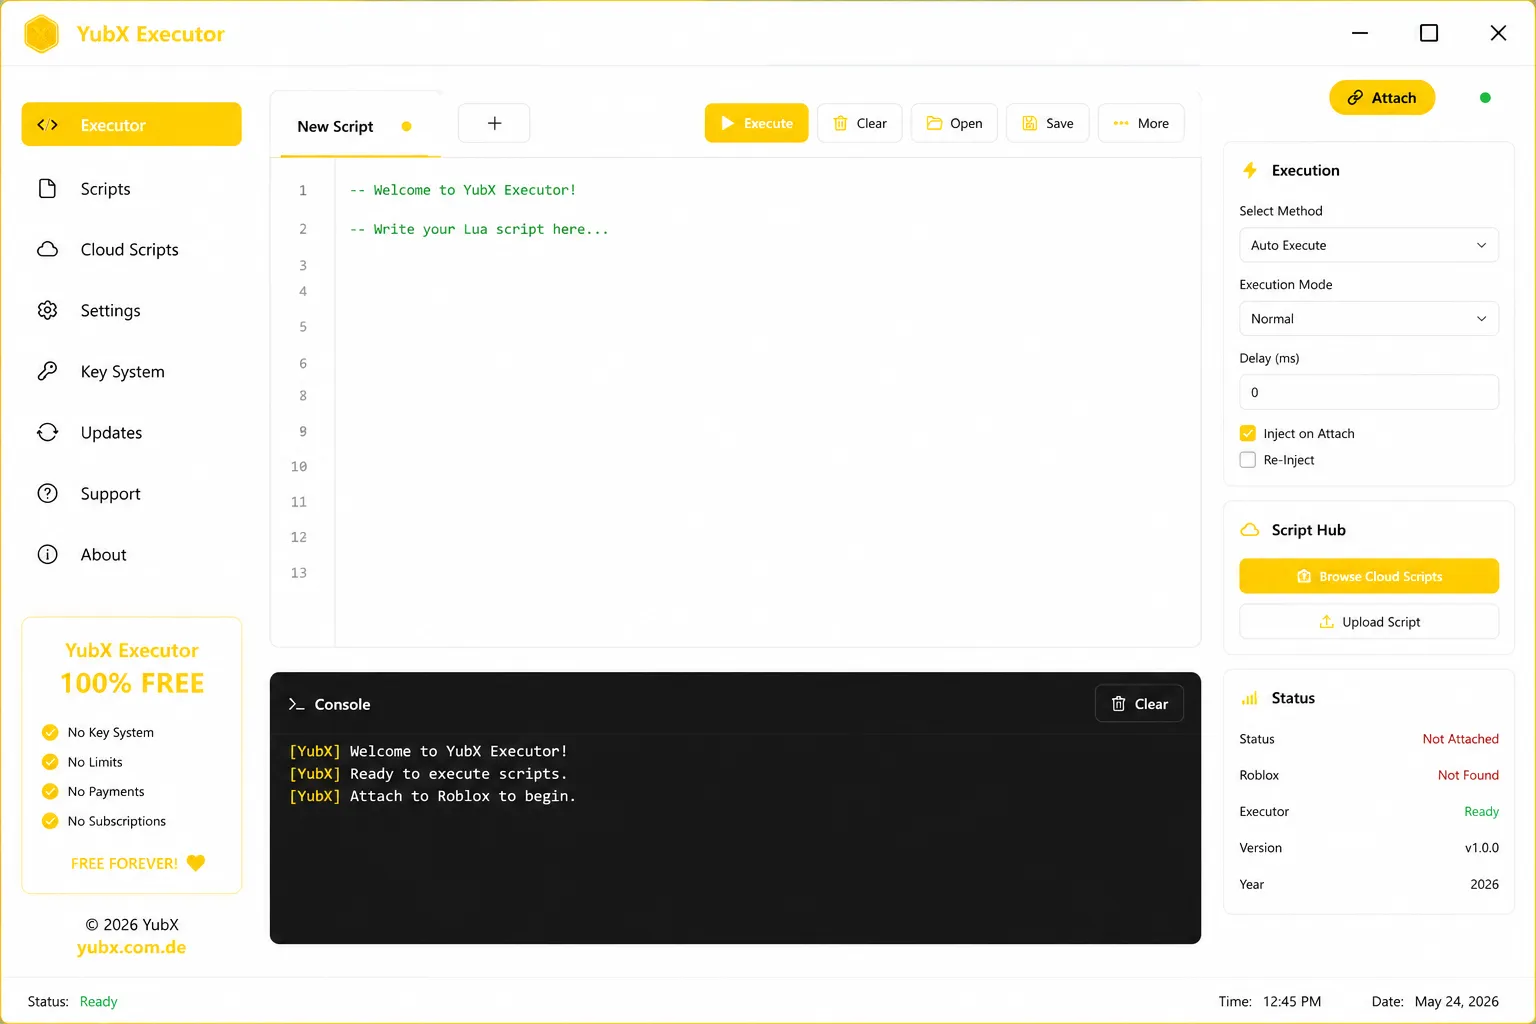Click the Status bar chart icon
Viewport: 1536px width, 1024px height.
[1250, 698]
